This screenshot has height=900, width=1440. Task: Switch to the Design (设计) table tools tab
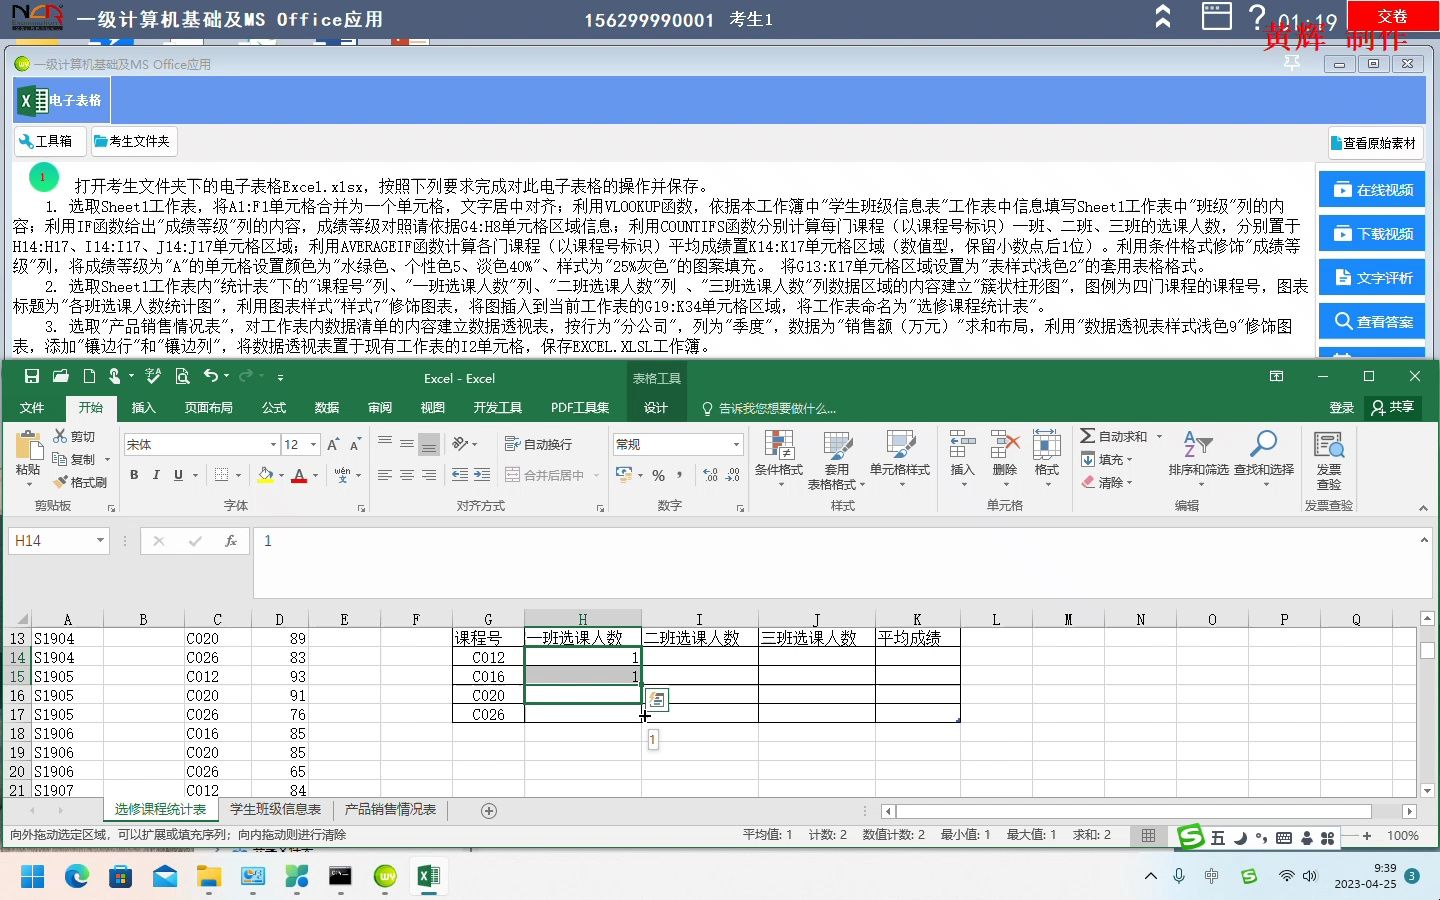[656, 408]
